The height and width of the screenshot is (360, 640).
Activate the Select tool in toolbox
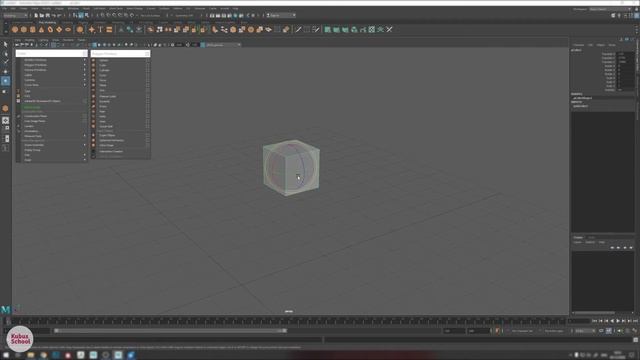[x=5, y=44]
